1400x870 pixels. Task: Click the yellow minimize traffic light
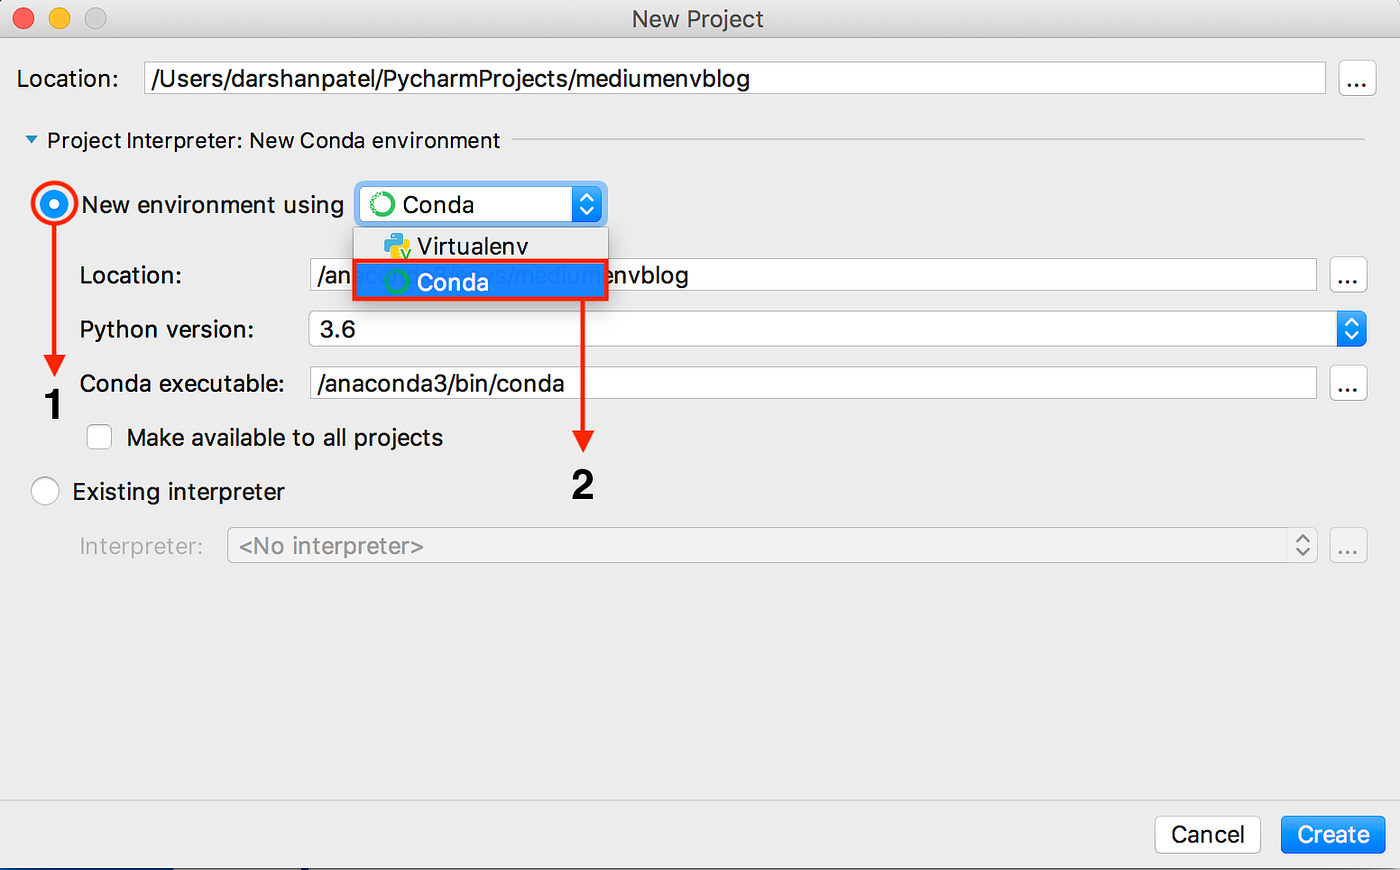coord(59,17)
